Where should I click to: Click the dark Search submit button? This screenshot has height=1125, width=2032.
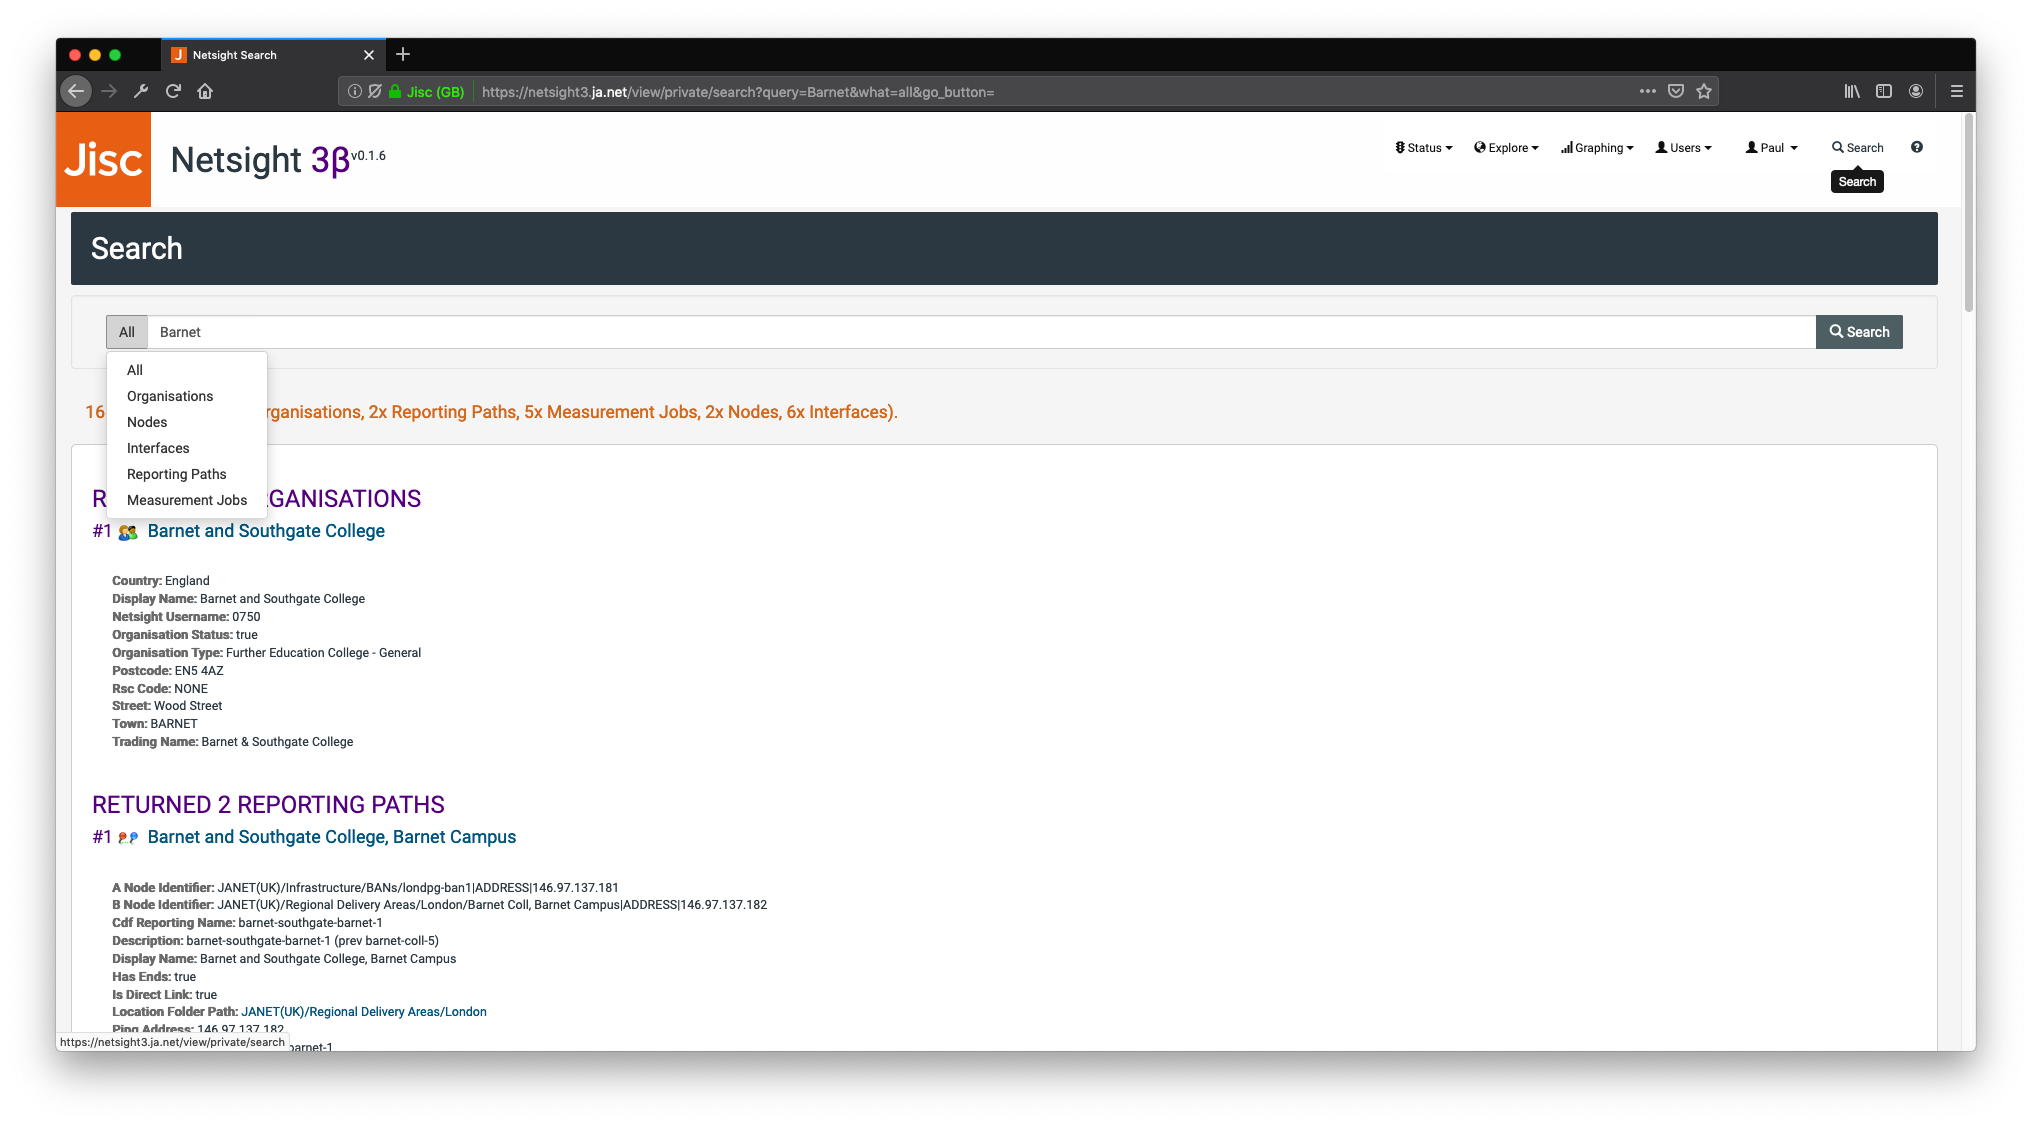pos(1859,332)
